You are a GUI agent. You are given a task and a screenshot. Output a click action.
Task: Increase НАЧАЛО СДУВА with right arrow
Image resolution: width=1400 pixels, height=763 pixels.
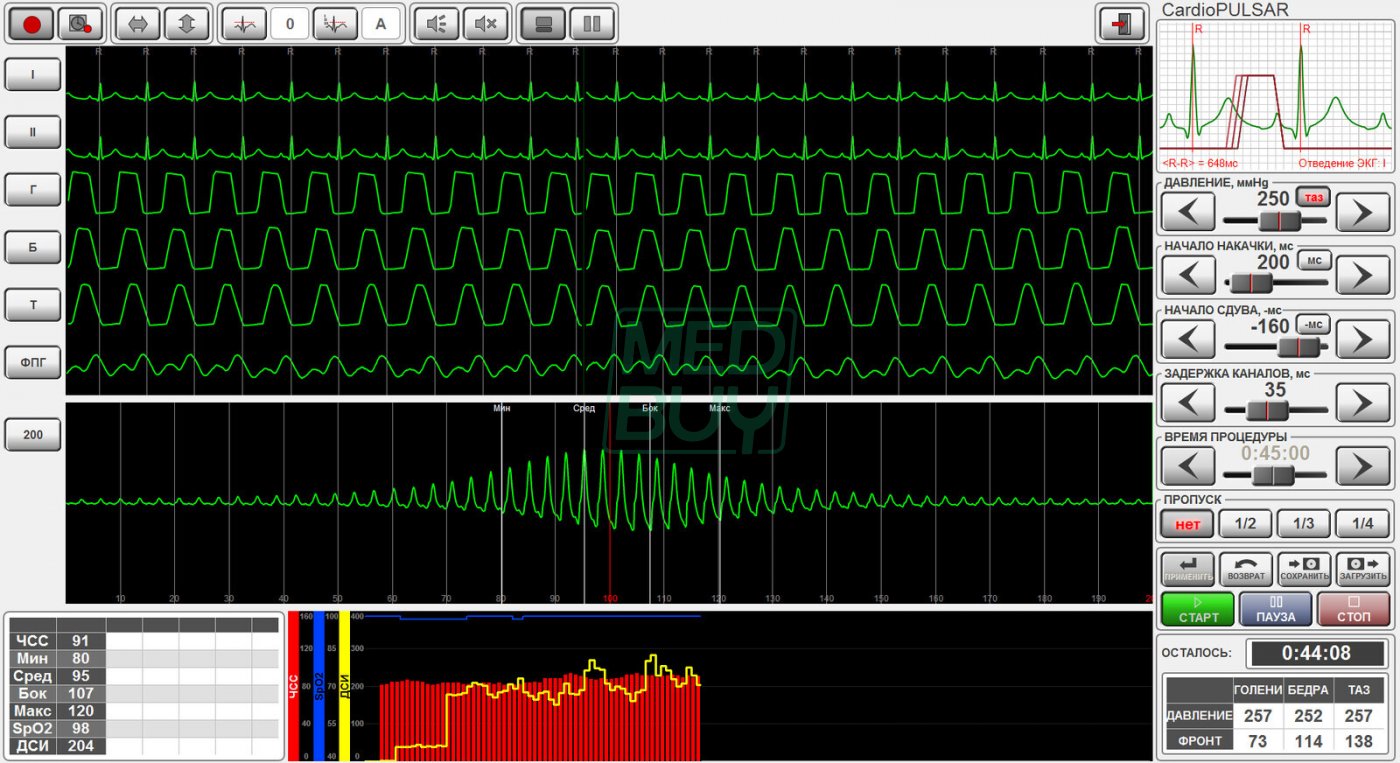pyautogui.click(x=1364, y=339)
